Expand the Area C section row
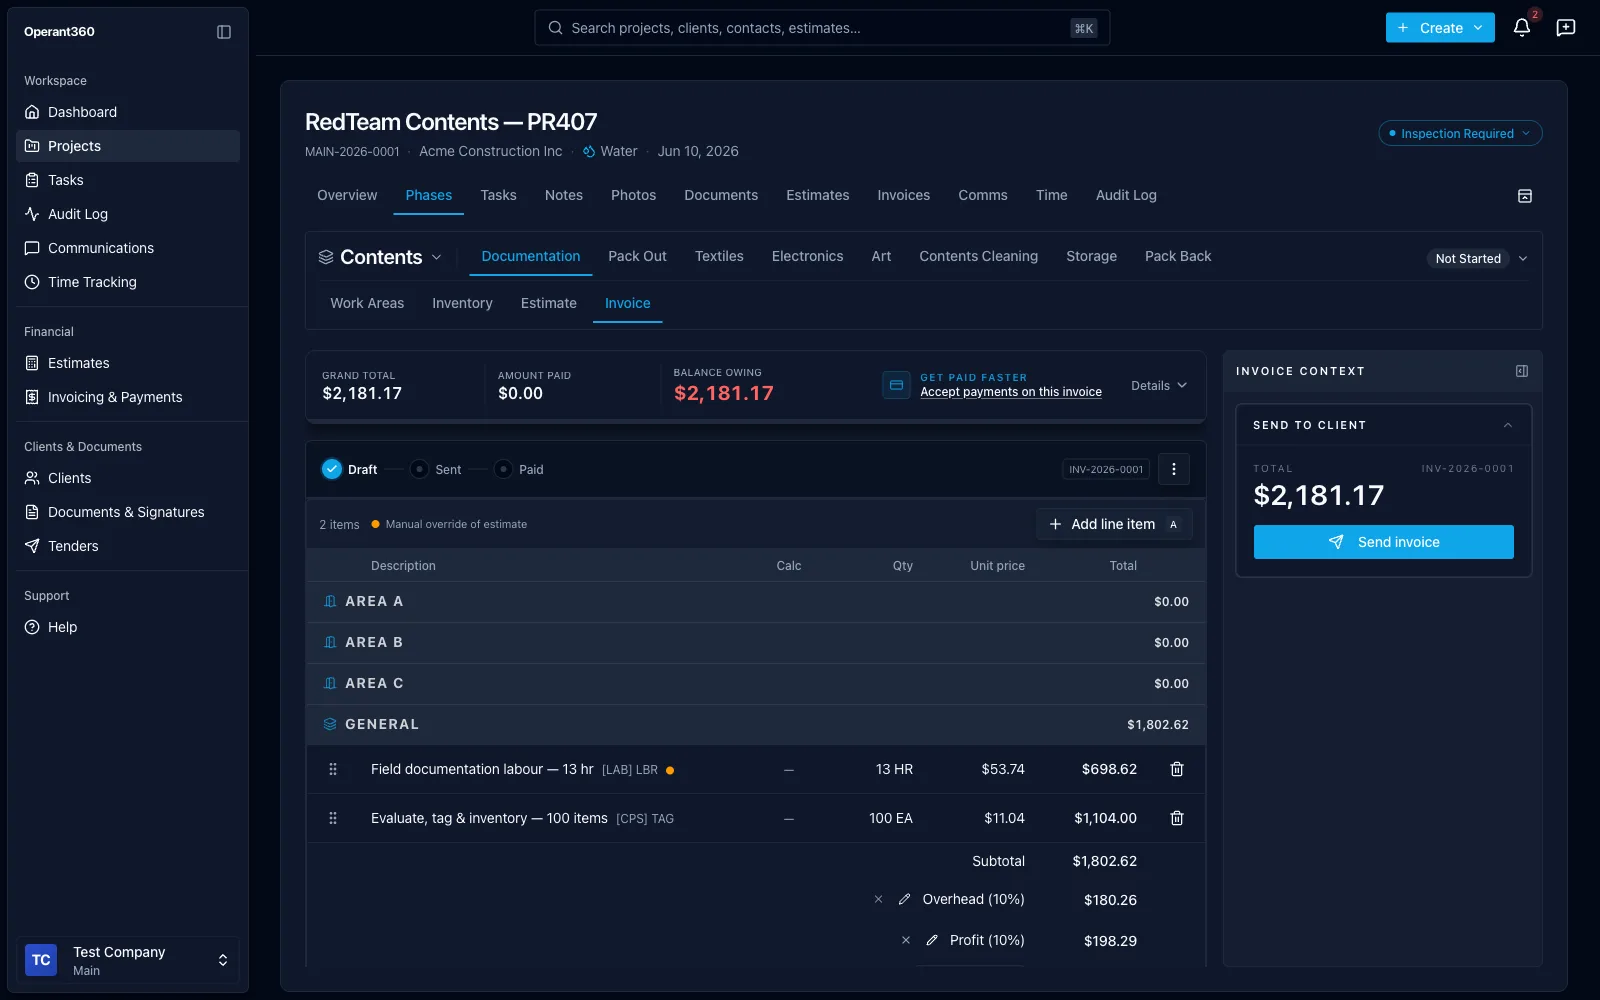Image resolution: width=1600 pixels, height=1000 pixels. [x=756, y=683]
